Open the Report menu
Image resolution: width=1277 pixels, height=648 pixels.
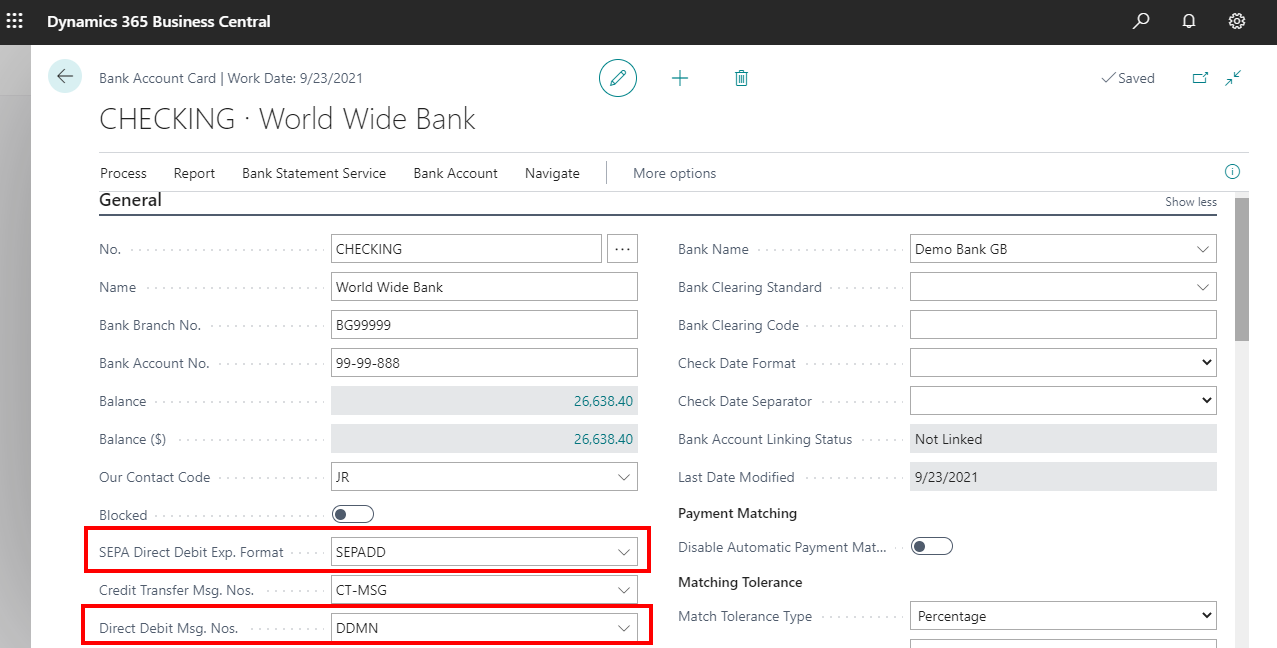194,173
